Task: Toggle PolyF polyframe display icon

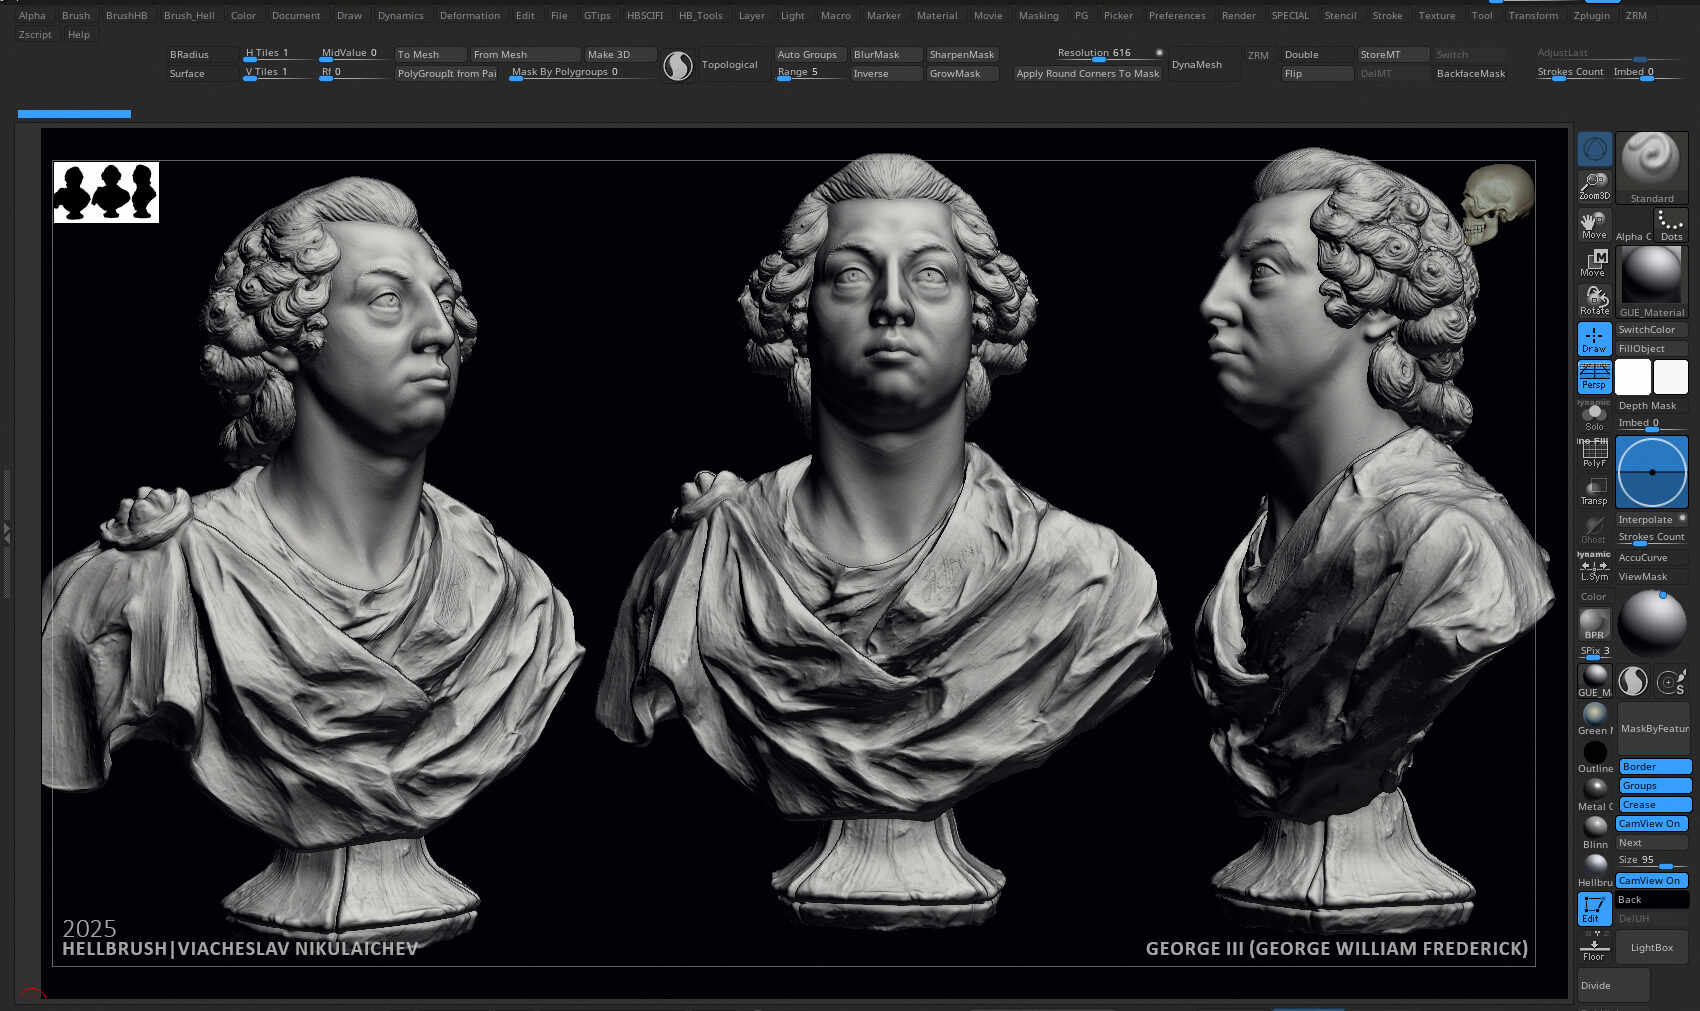Action: tap(1594, 454)
